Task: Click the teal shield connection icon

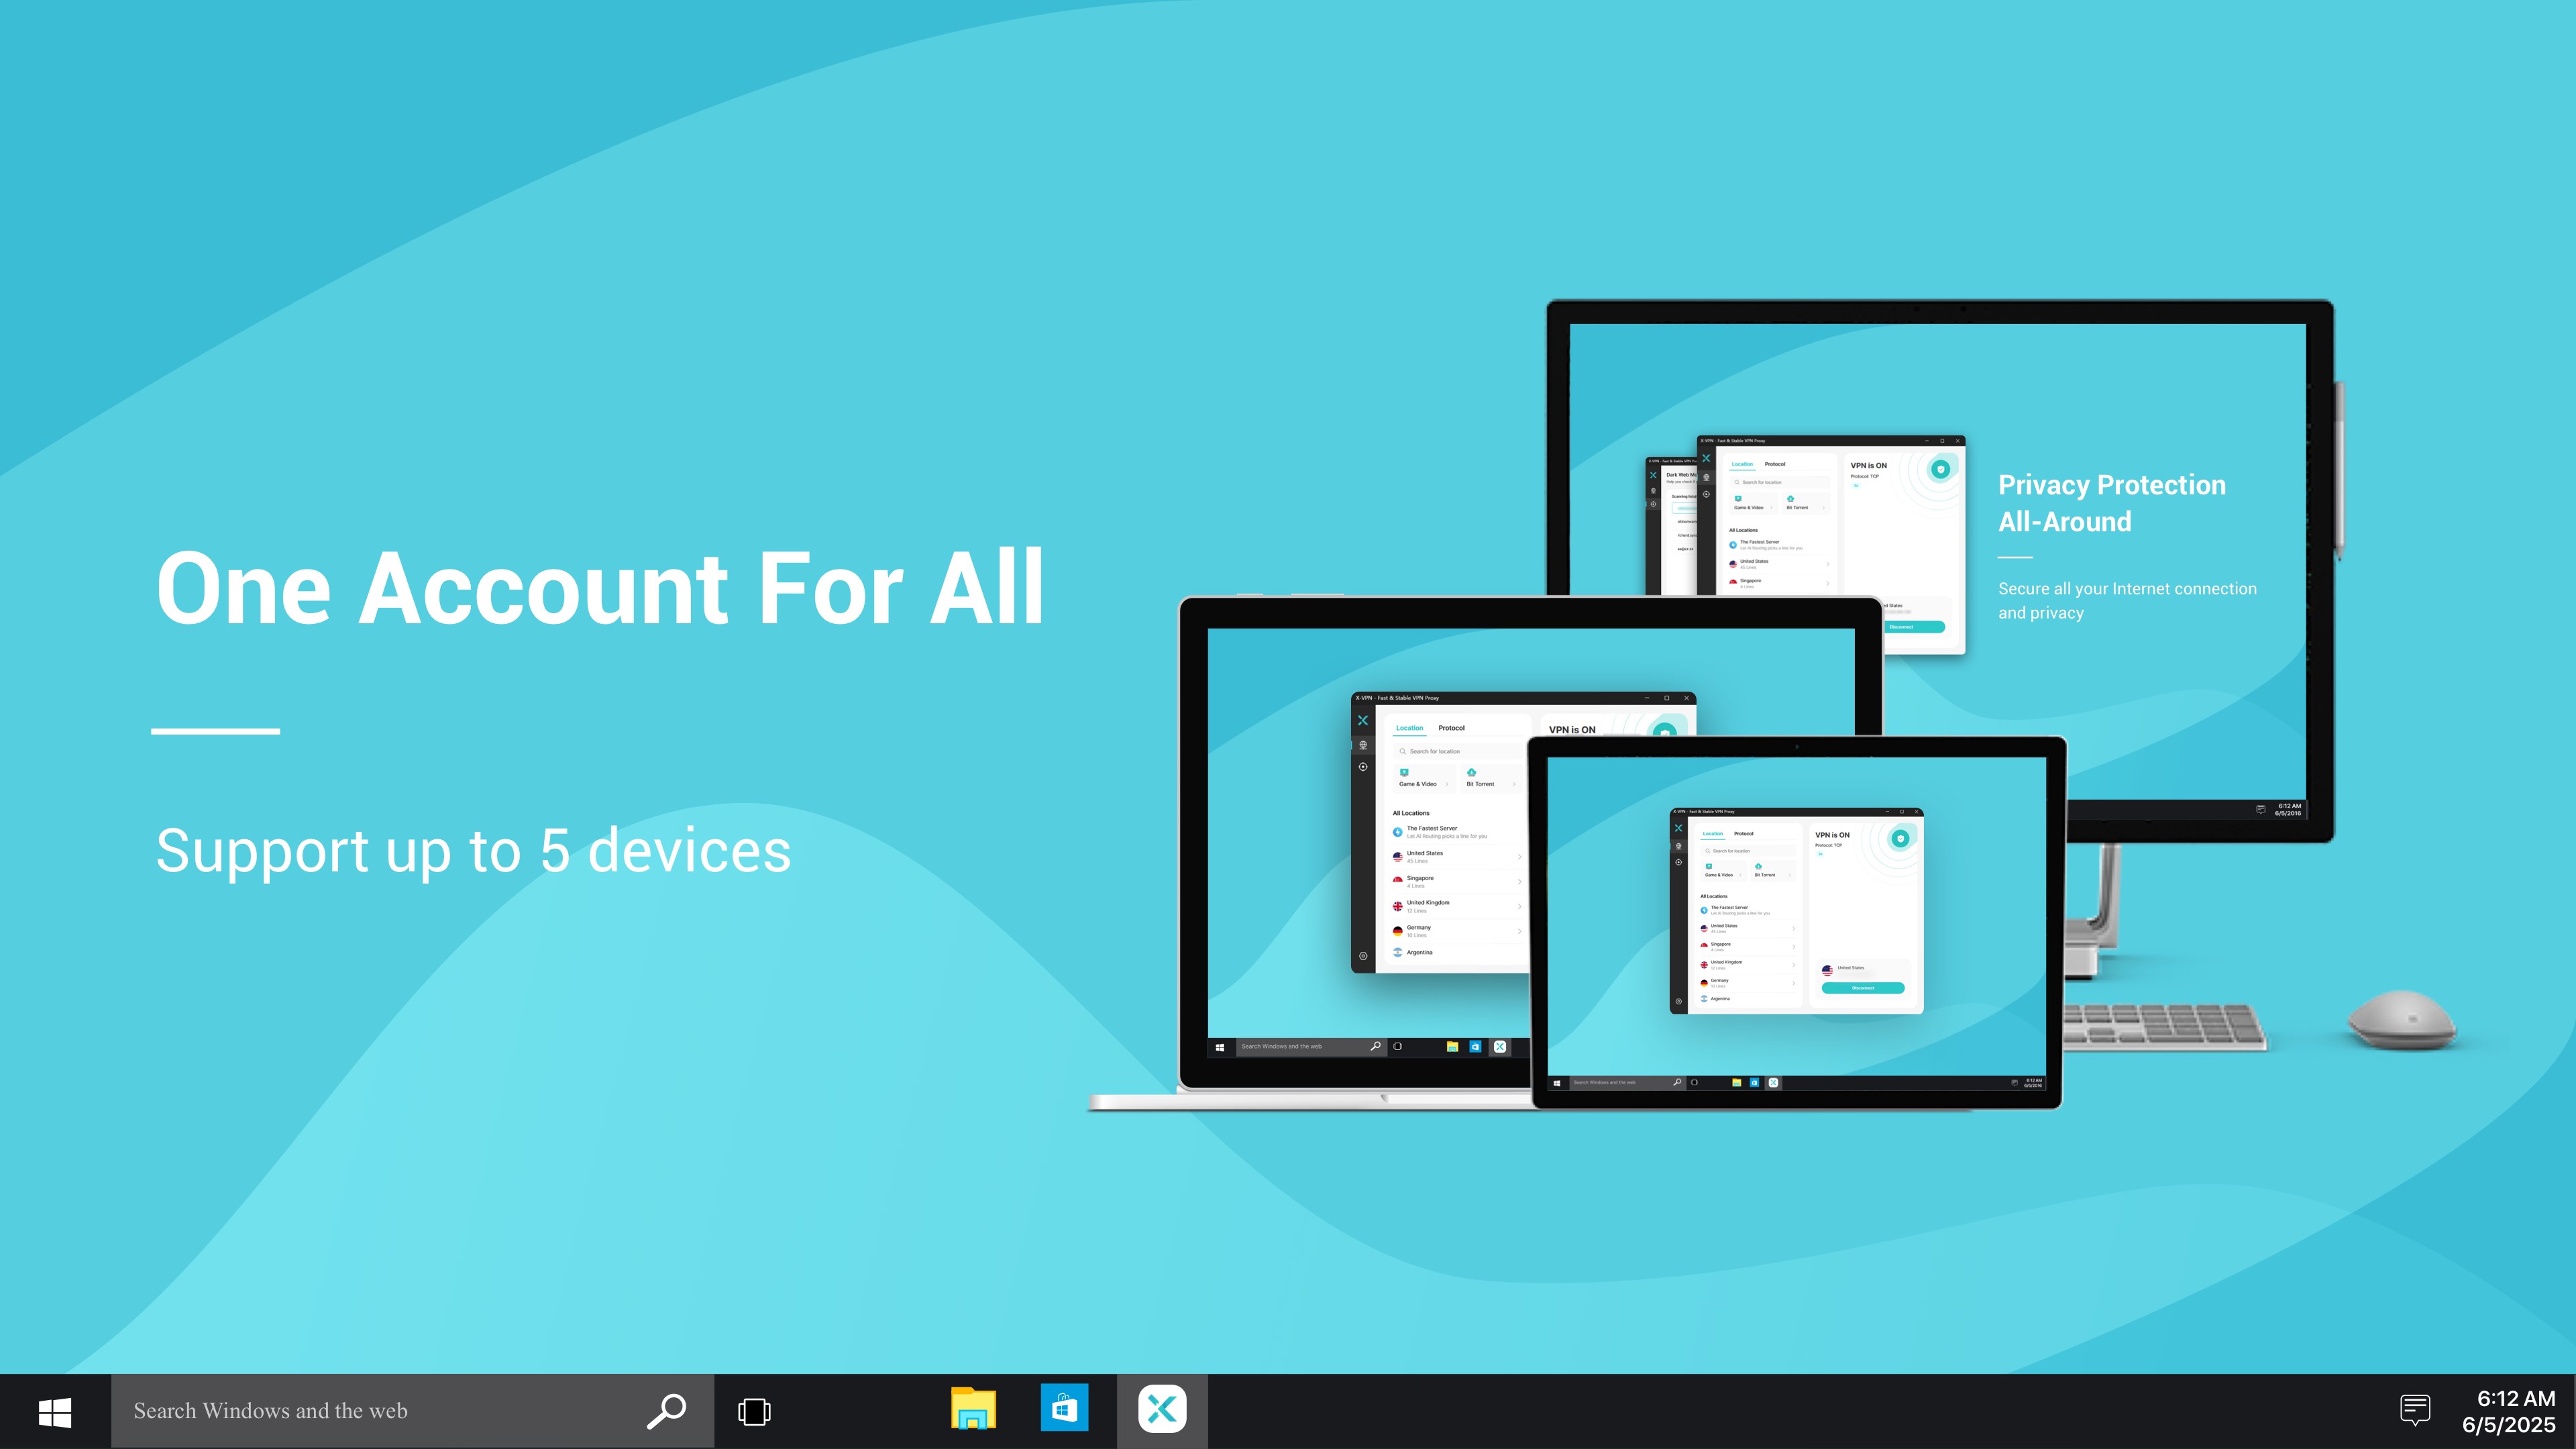Action: pyautogui.click(x=1666, y=733)
